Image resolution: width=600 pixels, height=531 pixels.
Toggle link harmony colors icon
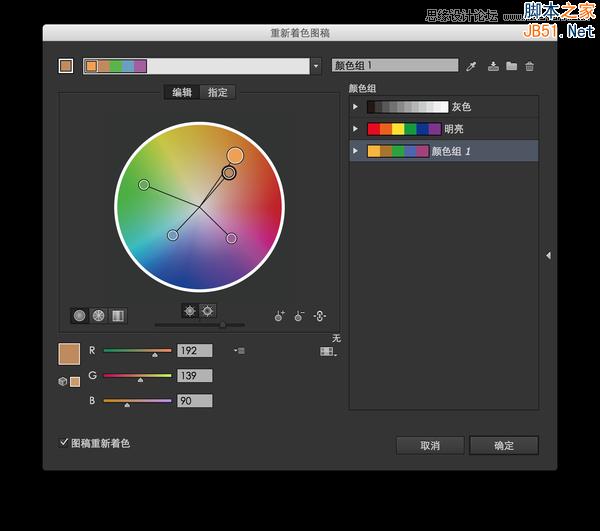point(320,316)
